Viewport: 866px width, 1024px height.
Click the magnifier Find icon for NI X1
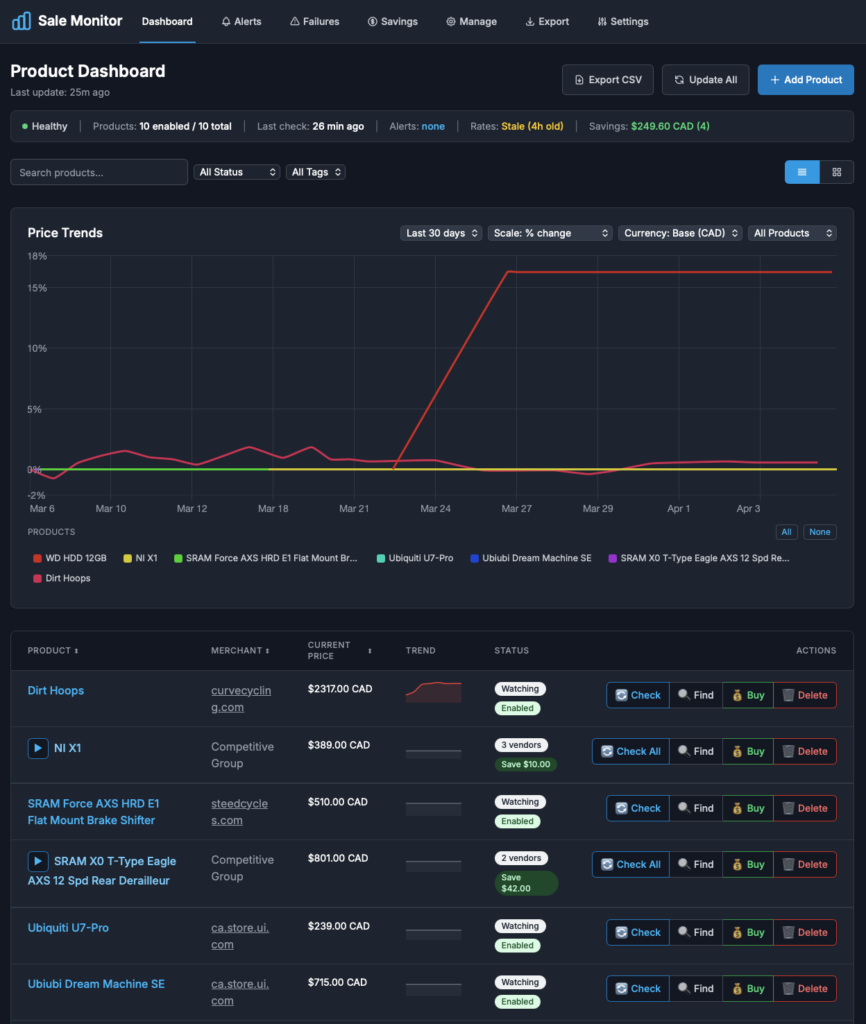point(685,751)
